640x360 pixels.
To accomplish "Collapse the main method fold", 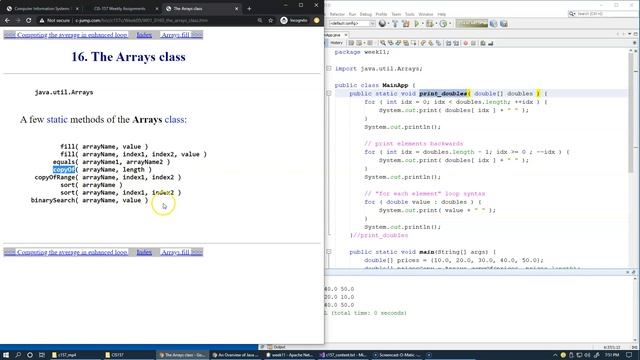I will tap(329, 252).
